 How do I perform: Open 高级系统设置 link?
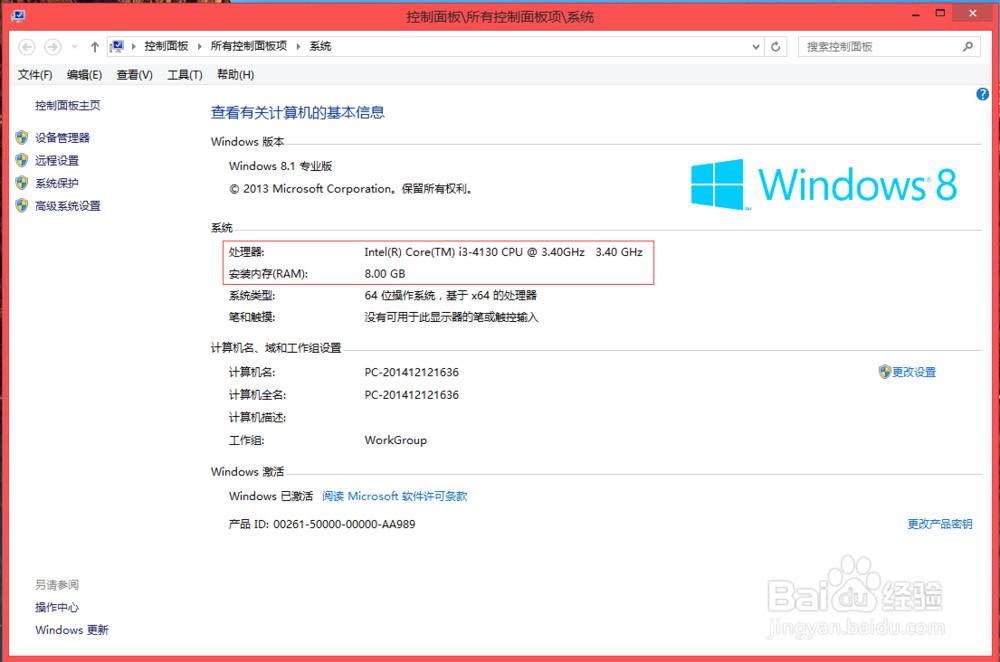click(68, 206)
